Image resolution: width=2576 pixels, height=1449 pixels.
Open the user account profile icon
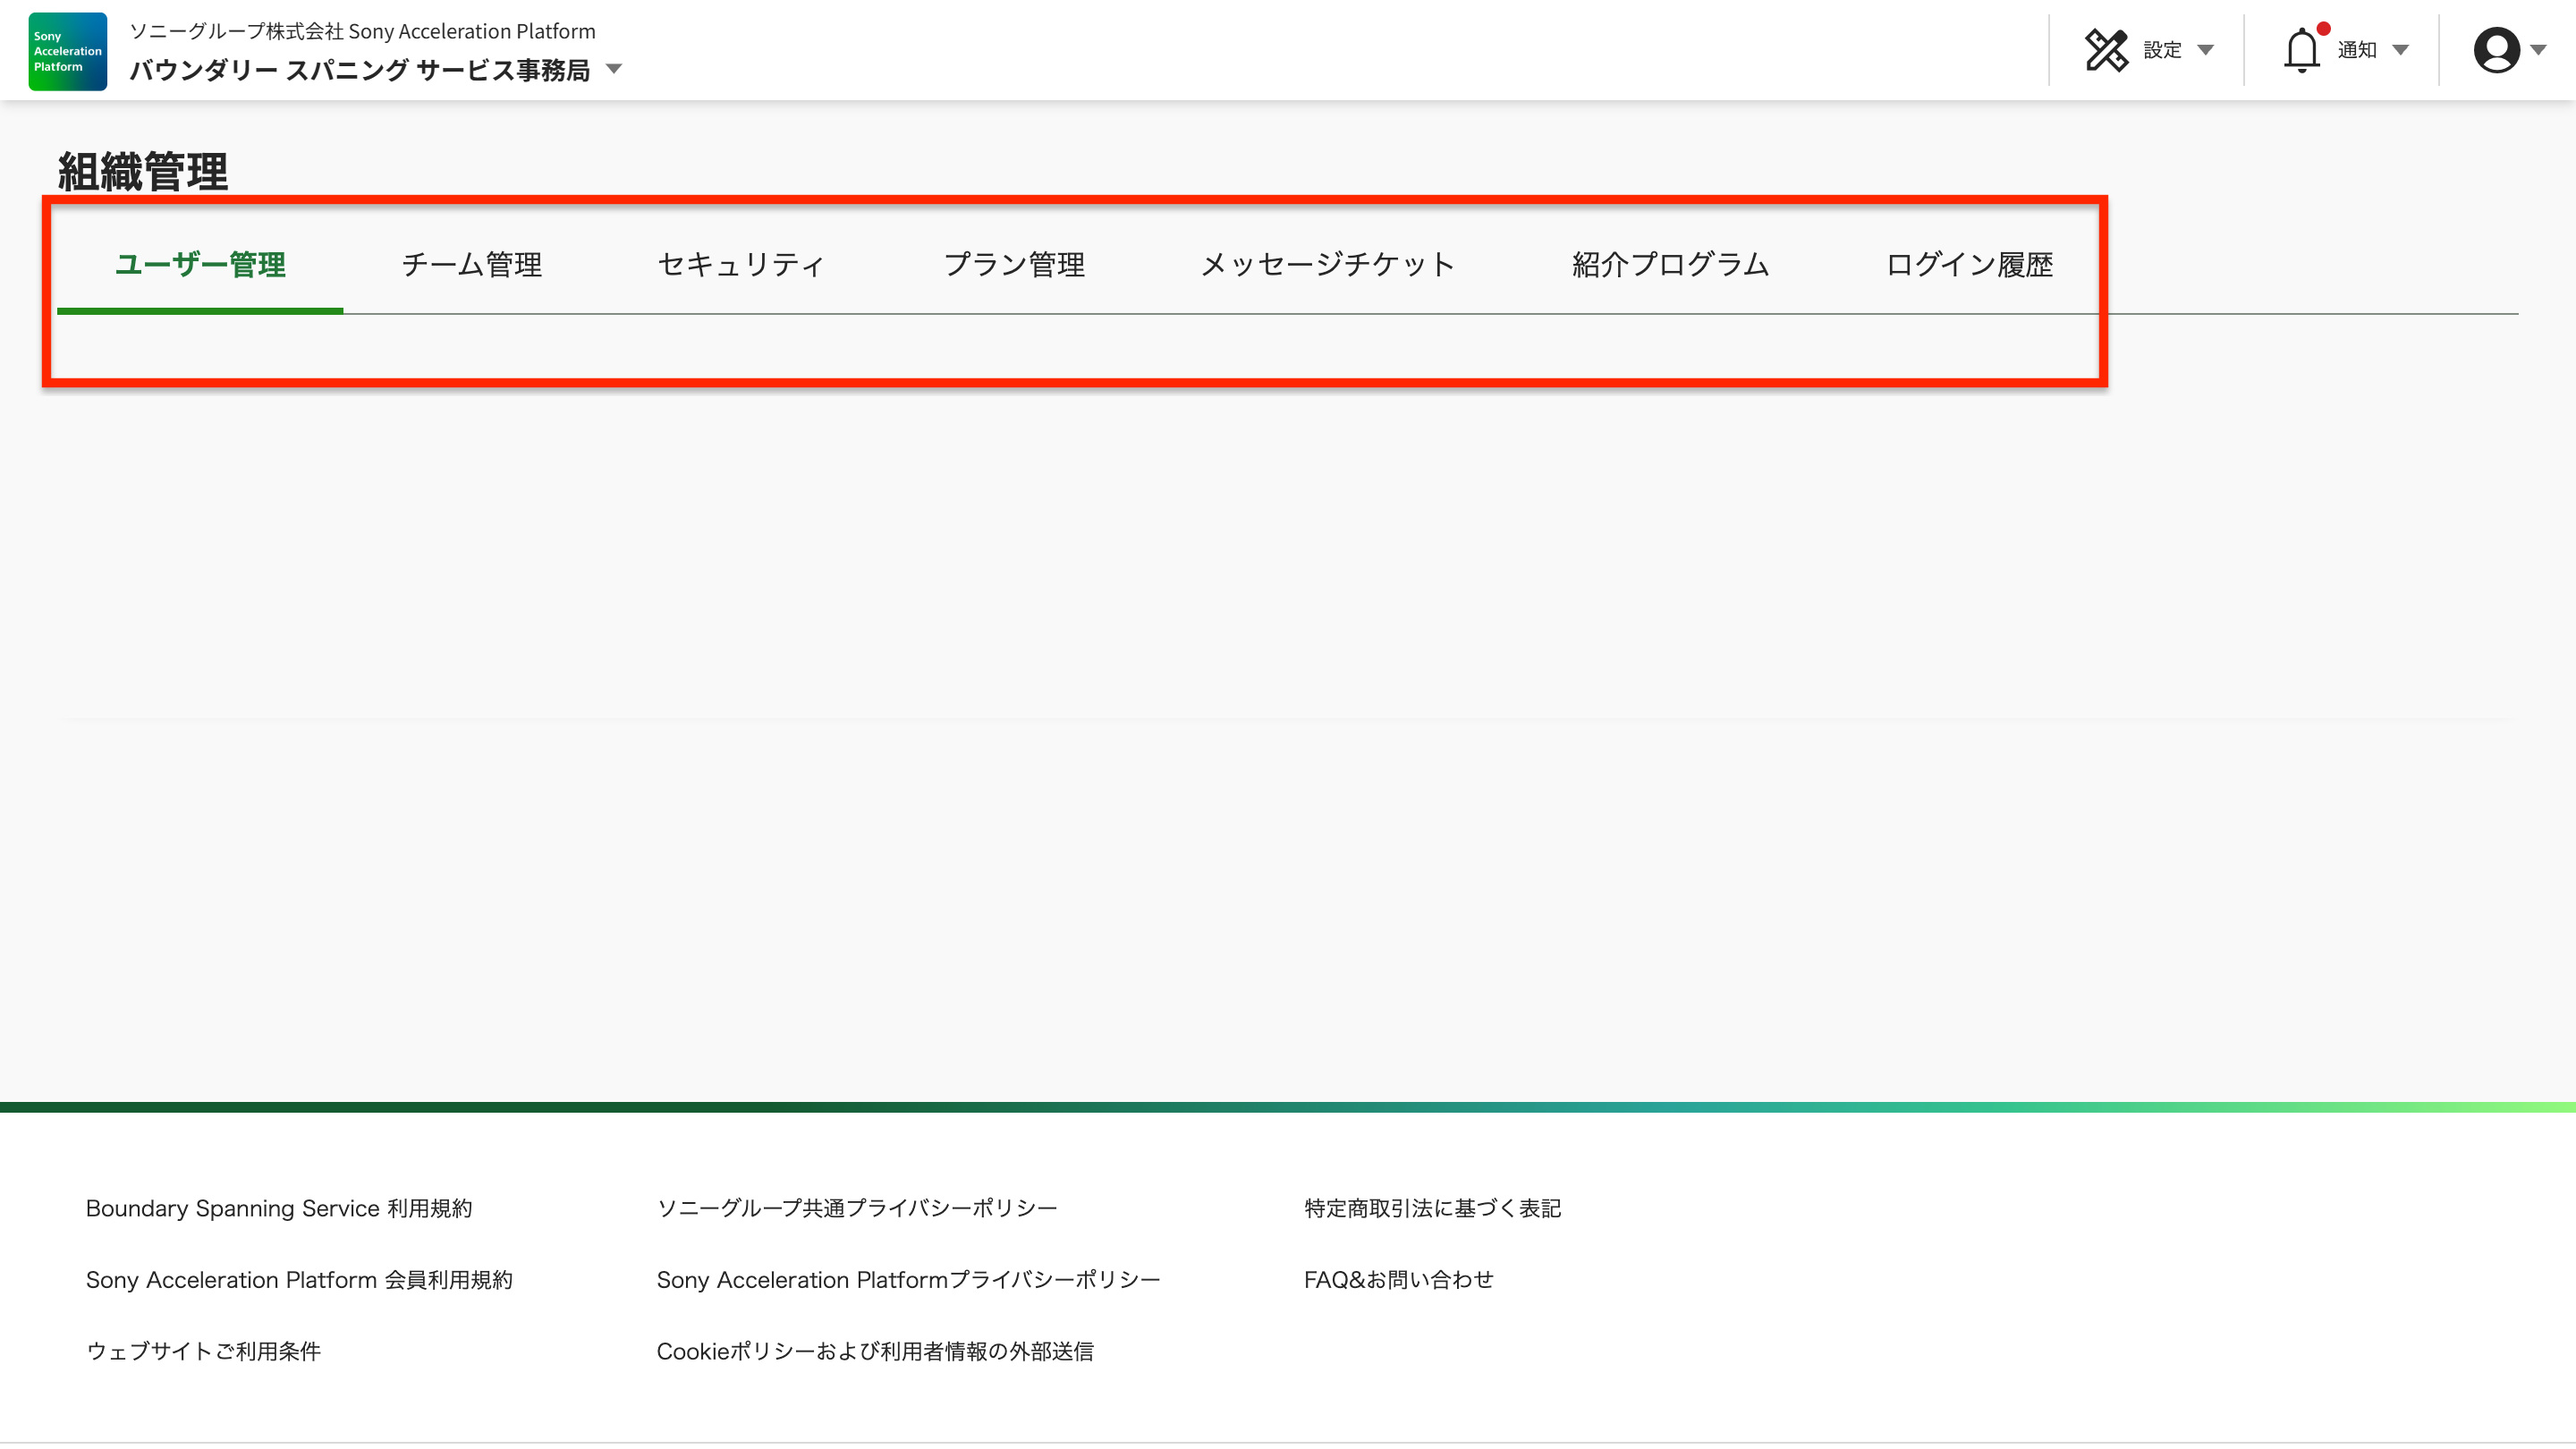[x=2496, y=49]
